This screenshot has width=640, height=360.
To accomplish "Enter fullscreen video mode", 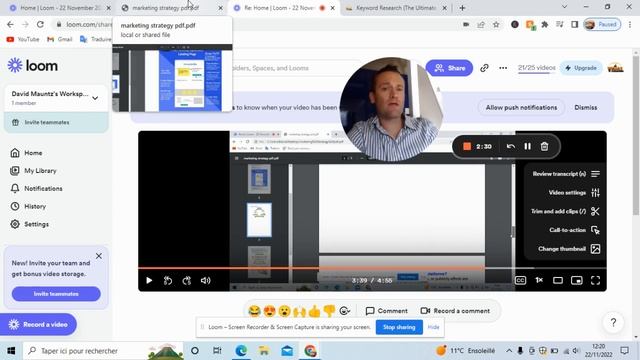I will point(596,280).
